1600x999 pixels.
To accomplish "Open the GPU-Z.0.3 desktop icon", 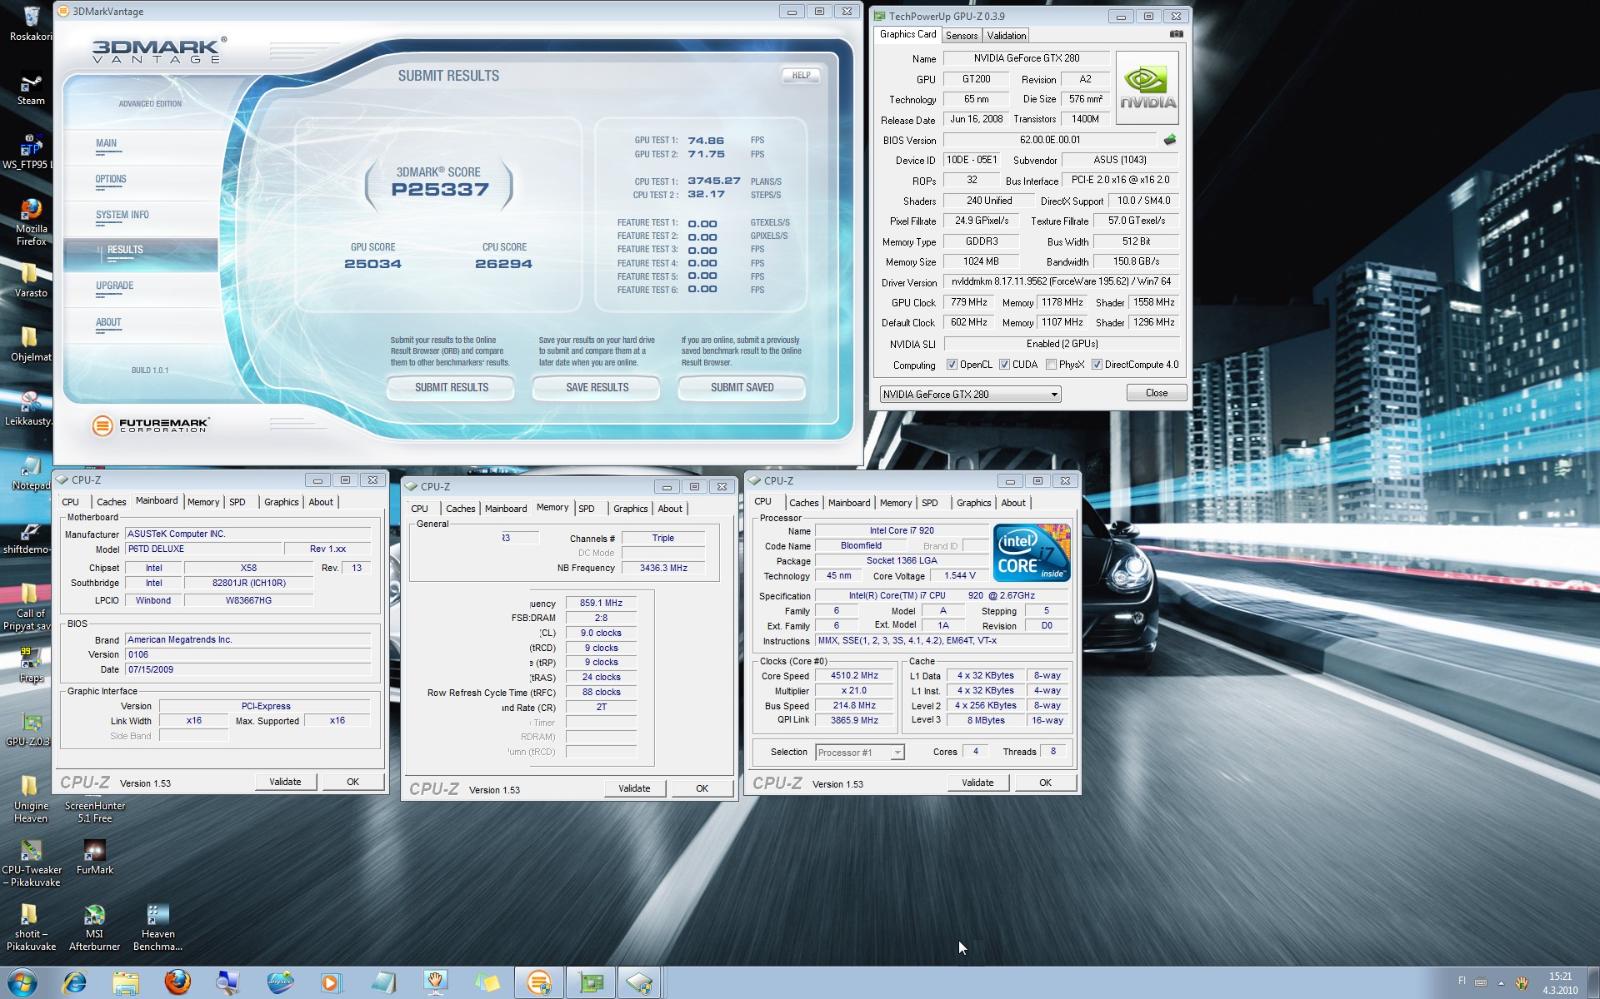I will [28, 729].
